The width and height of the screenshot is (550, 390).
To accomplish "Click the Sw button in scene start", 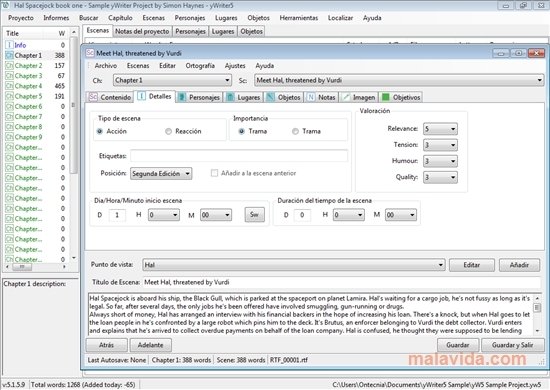I will click(x=255, y=215).
